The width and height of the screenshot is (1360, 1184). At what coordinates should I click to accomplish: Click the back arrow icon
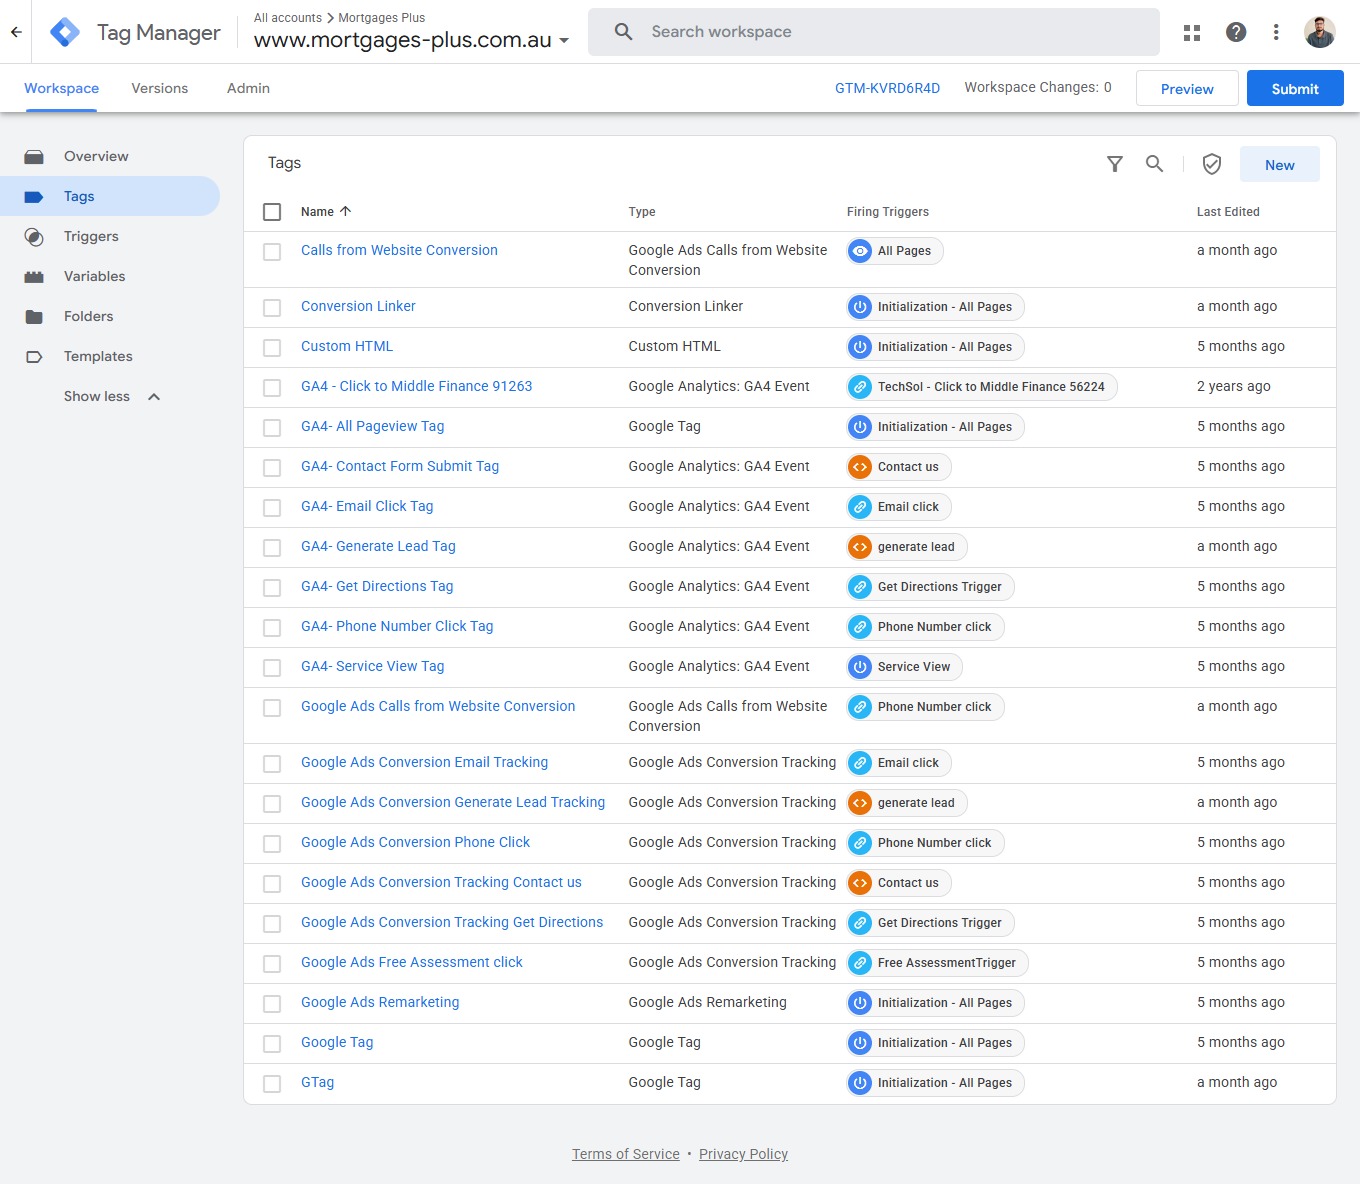pyautogui.click(x=16, y=32)
